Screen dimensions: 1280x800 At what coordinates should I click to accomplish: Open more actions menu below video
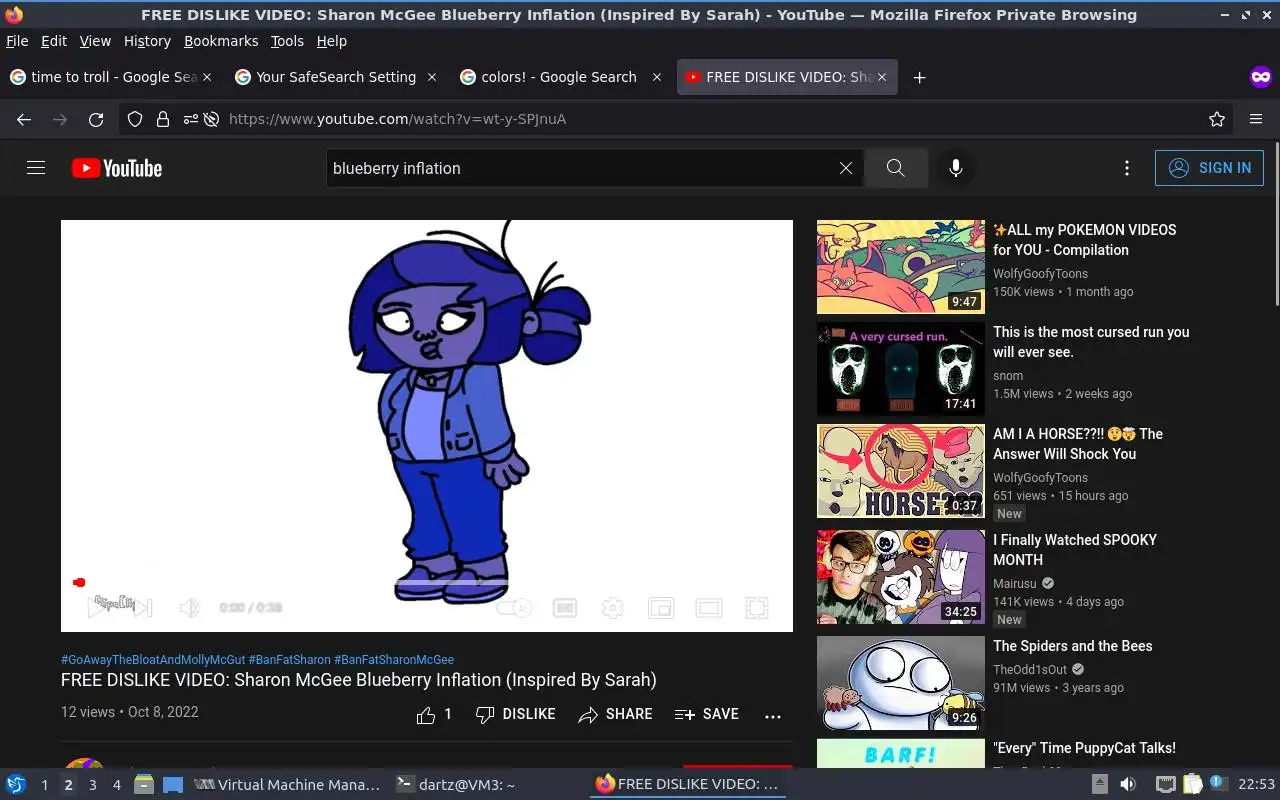click(773, 716)
